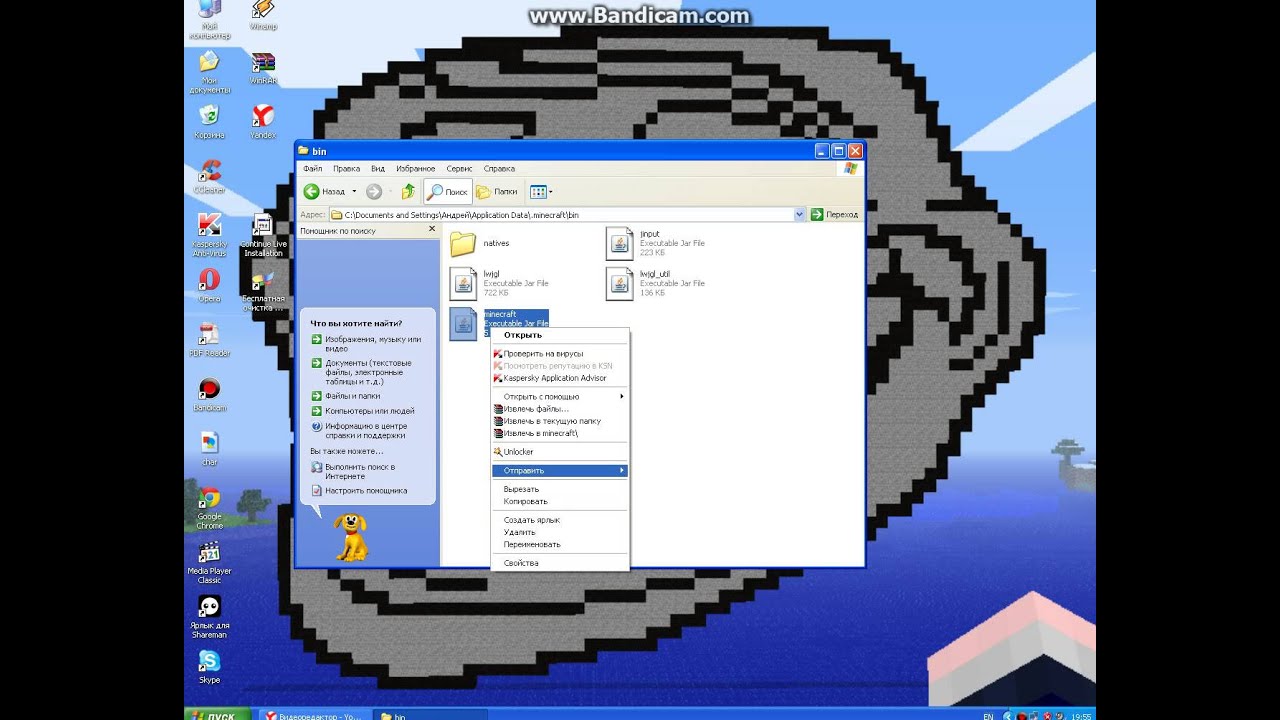Open the Файл menu

pos(312,169)
